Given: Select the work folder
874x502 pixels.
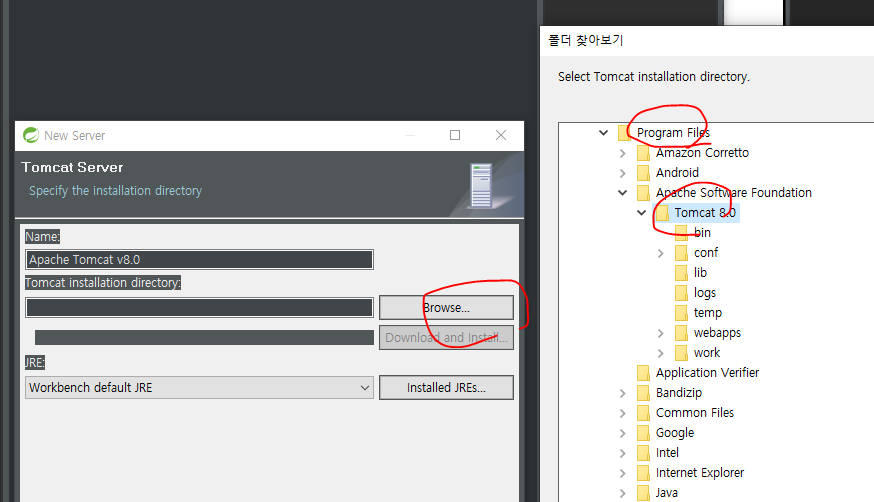Looking at the screenshot, I should (x=707, y=353).
